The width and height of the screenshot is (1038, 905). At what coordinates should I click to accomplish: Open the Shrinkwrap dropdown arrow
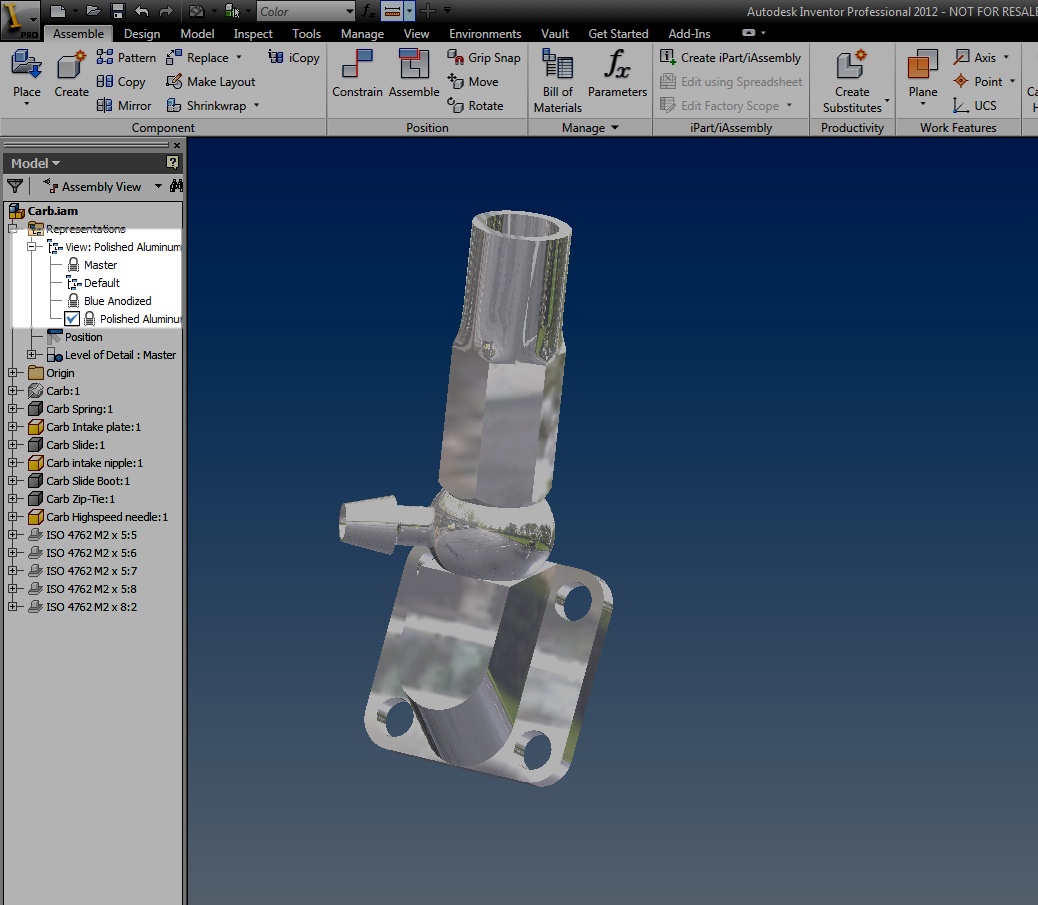256,105
